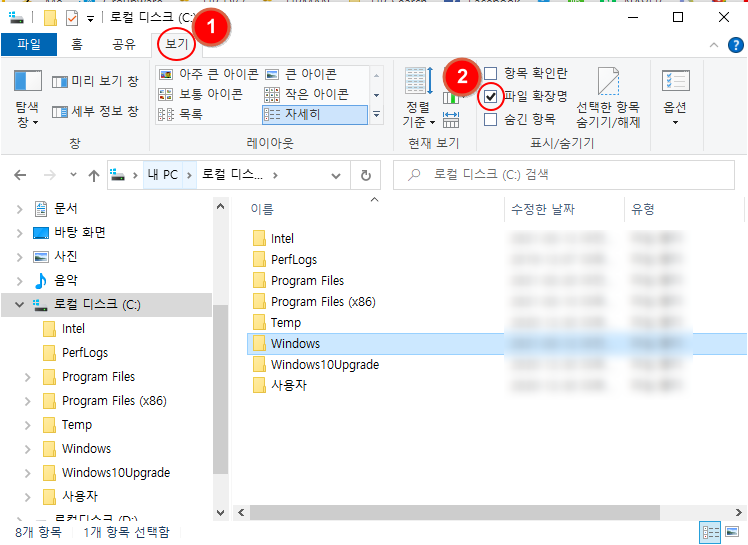The height and width of the screenshot is (545, 748).
Task: Choose 목록 list layout
Action: [181, 114]
